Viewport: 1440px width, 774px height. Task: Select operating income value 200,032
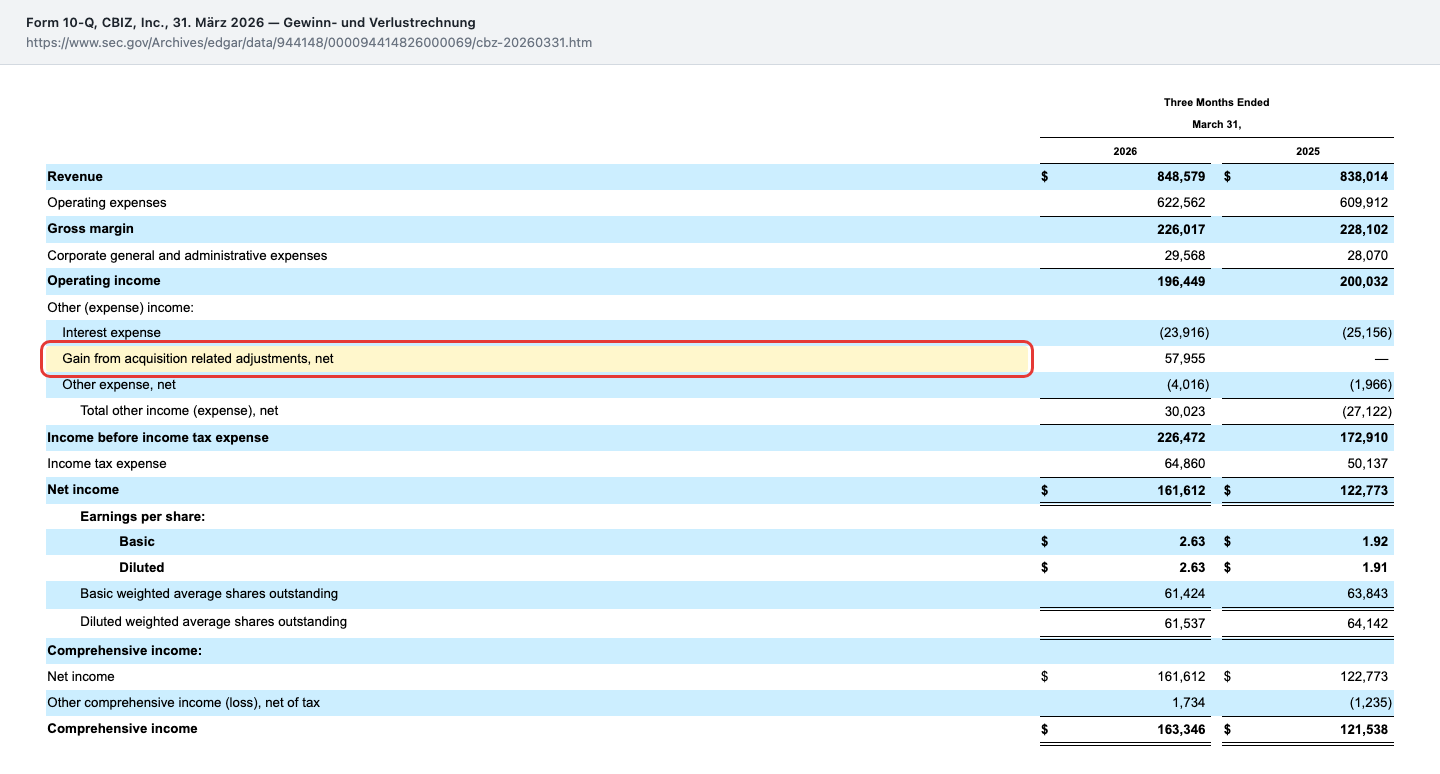[x=1363, y=282]
